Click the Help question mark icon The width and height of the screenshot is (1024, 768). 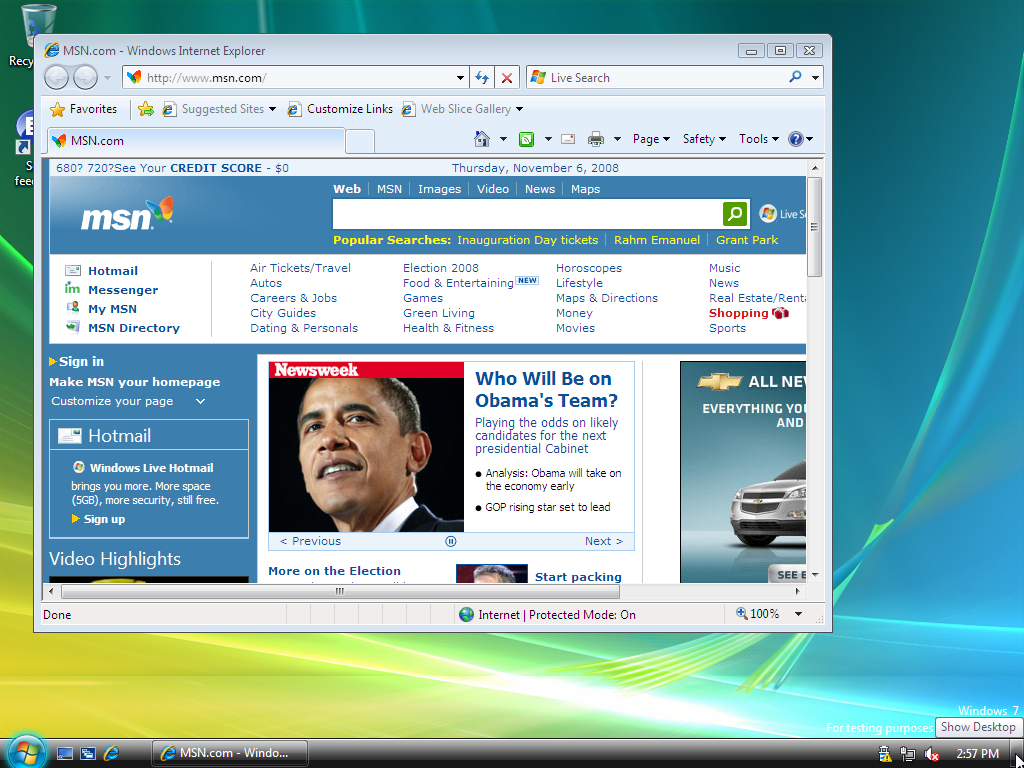click(x=795, y=138)
